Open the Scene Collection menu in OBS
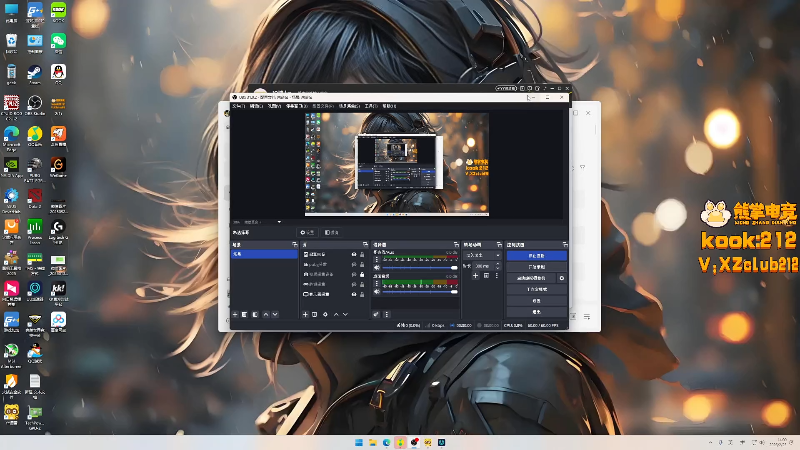Viewport: 800px width, 450px height. [x=349, y=106]
